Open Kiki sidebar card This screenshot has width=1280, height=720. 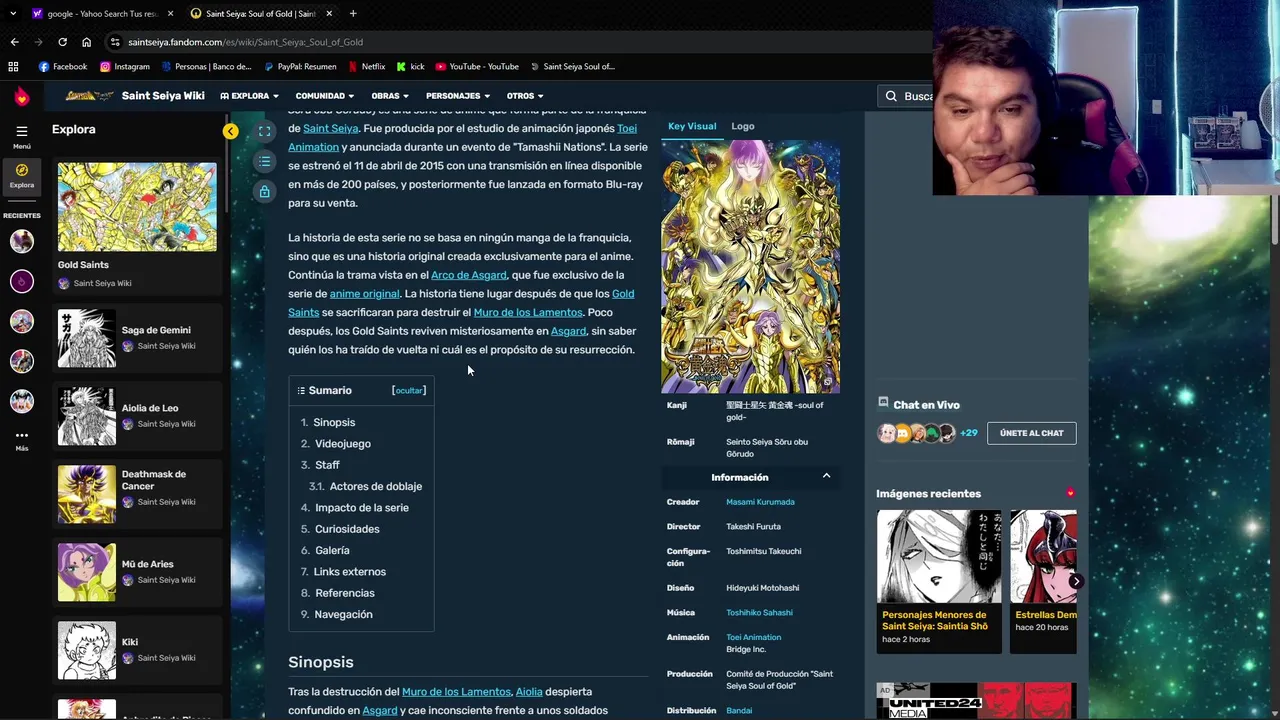137,650
